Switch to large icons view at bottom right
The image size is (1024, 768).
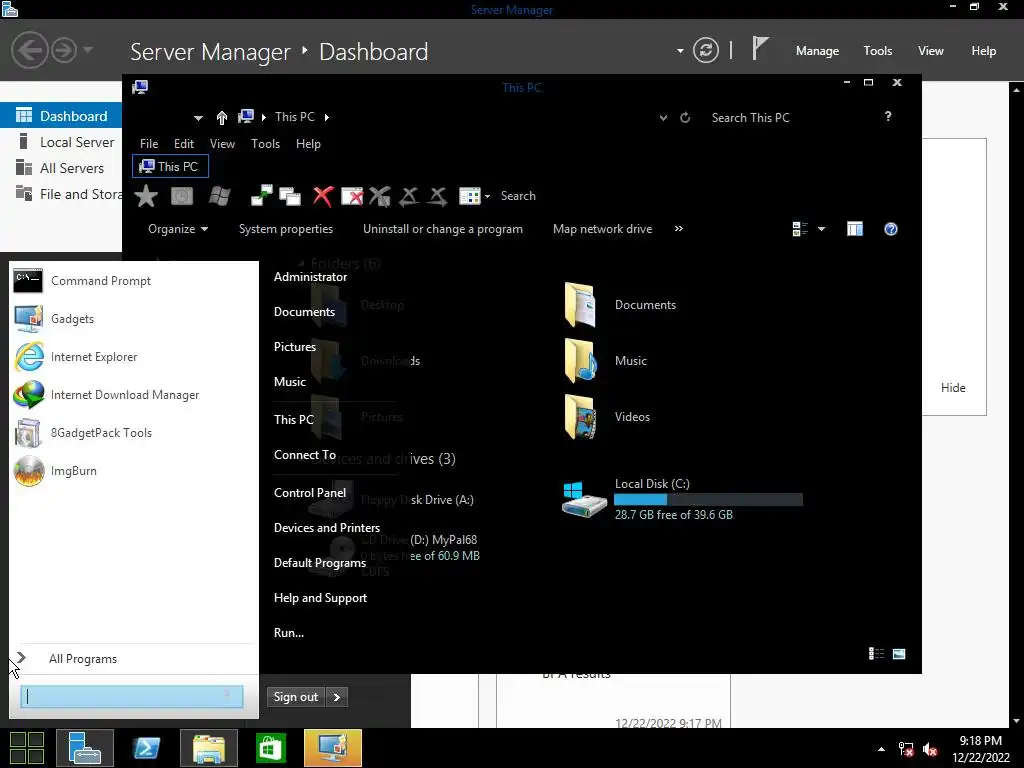(899, 654)
